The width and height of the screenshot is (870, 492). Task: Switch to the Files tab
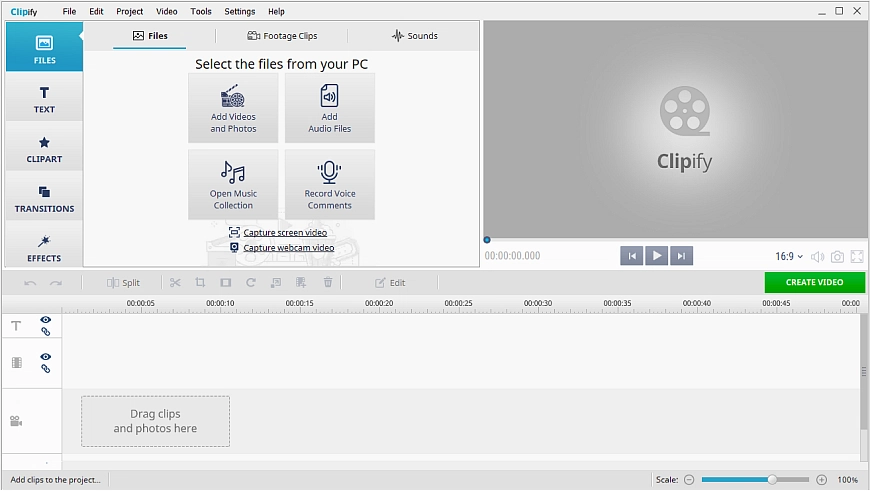[x=150, y=36]
